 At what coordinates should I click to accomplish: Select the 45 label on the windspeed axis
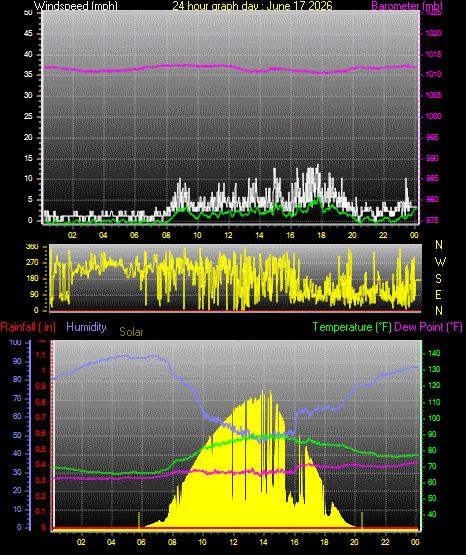pyautogui.click(x=28, y=34)
